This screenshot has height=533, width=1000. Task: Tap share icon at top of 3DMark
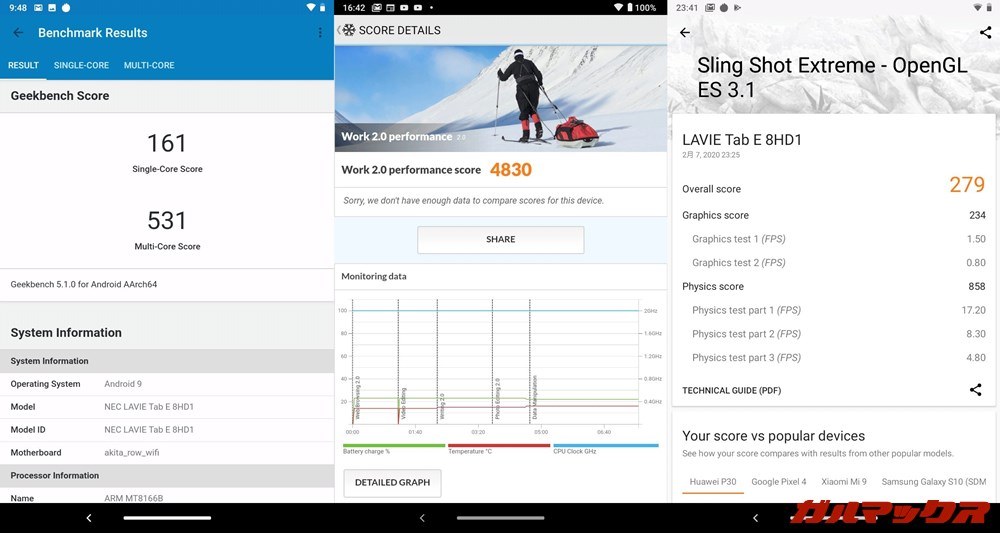(x=985, y=33)
